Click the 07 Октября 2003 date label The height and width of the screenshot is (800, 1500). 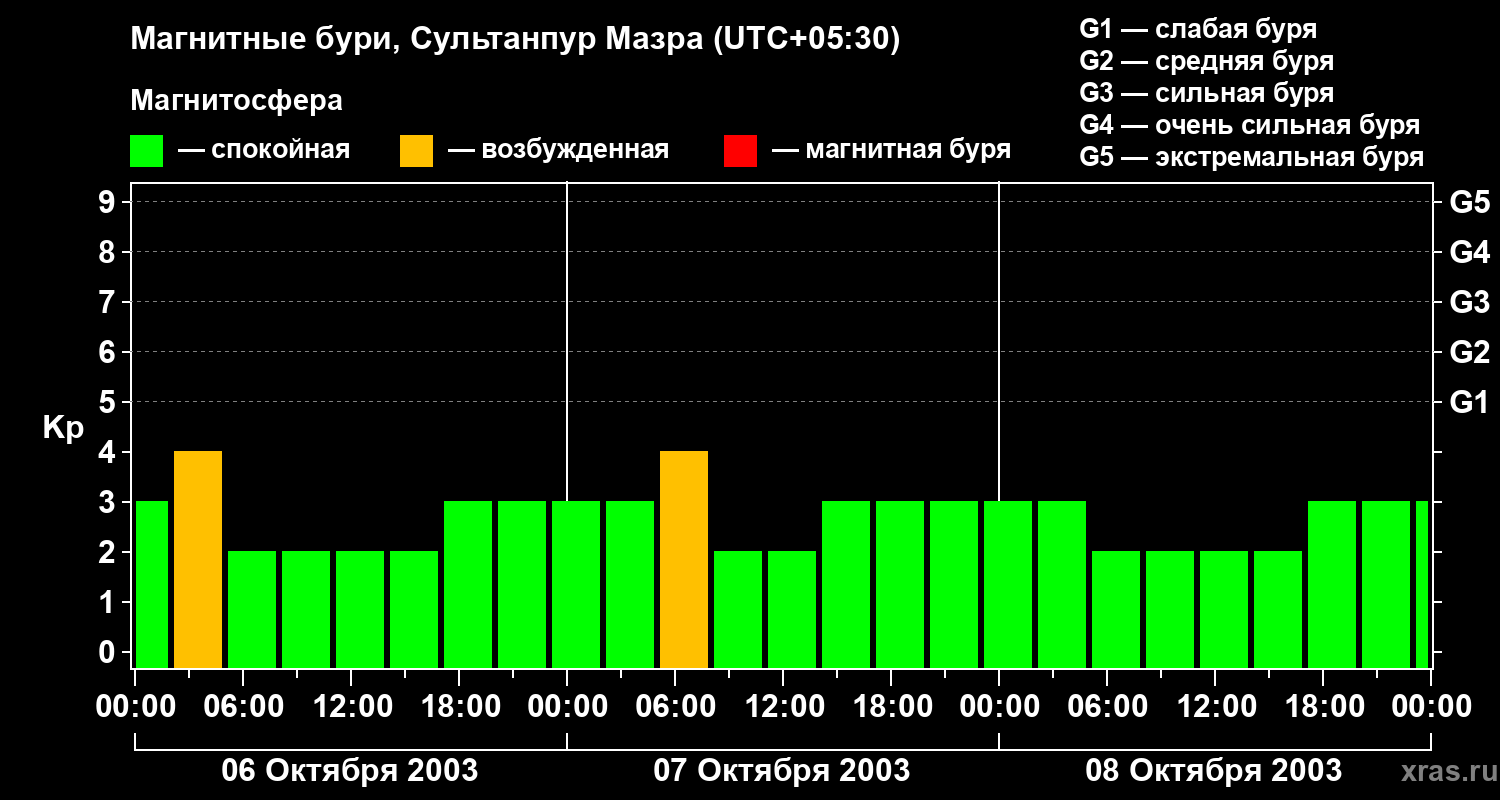pos(782,771)
